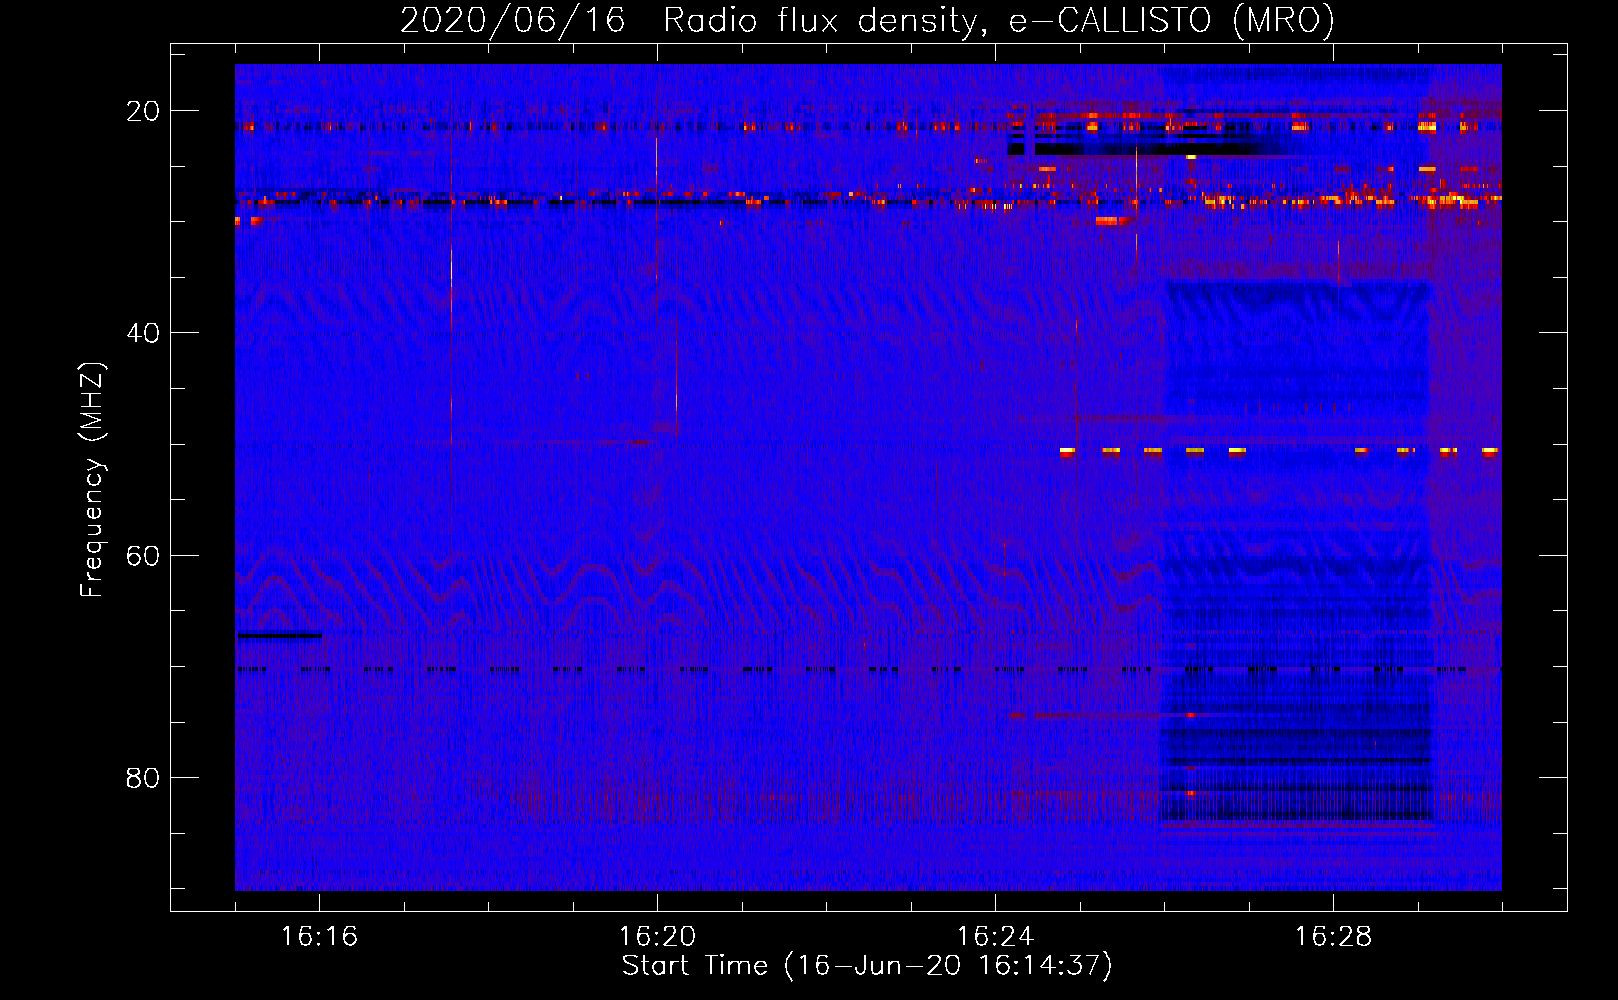
Task: Click the '20' frequency tick label
Action: click(143, 111)
